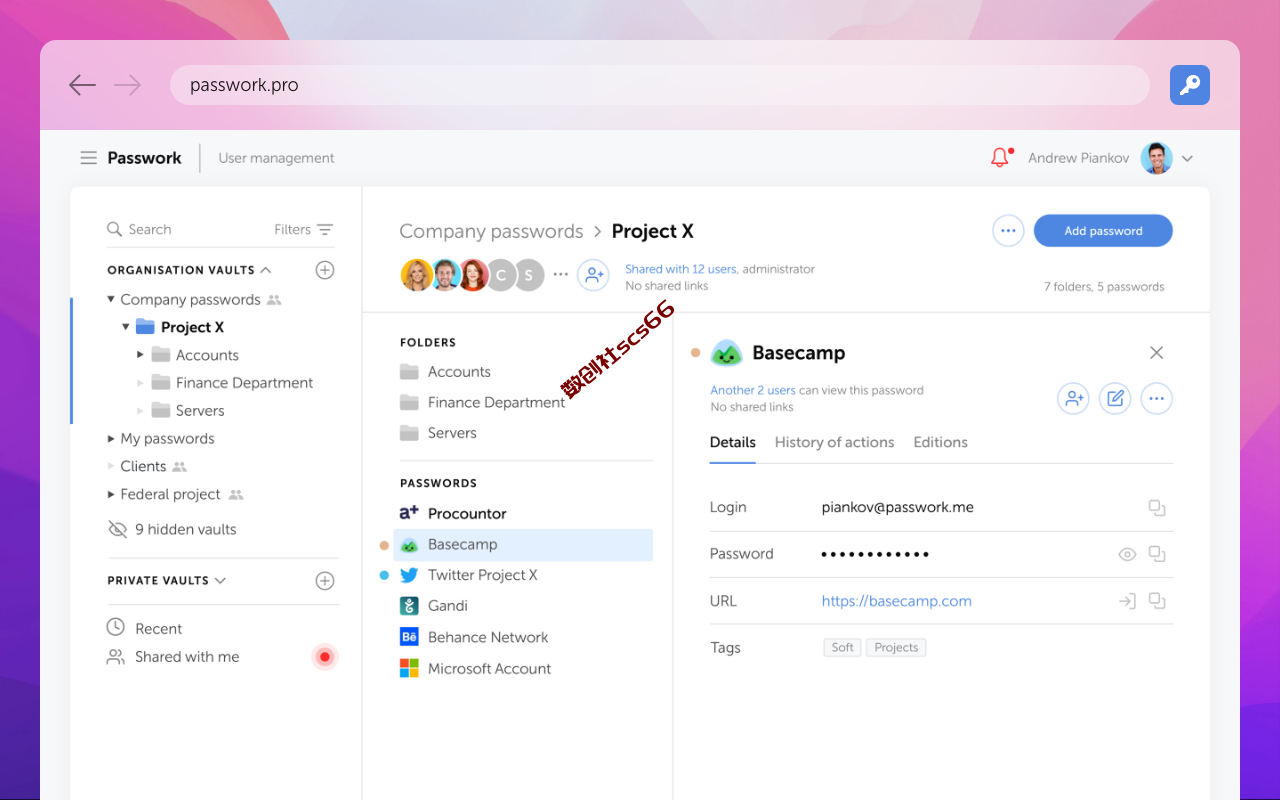
Task: Expand the Finance Department tree folder
Action: coord(140,383)
